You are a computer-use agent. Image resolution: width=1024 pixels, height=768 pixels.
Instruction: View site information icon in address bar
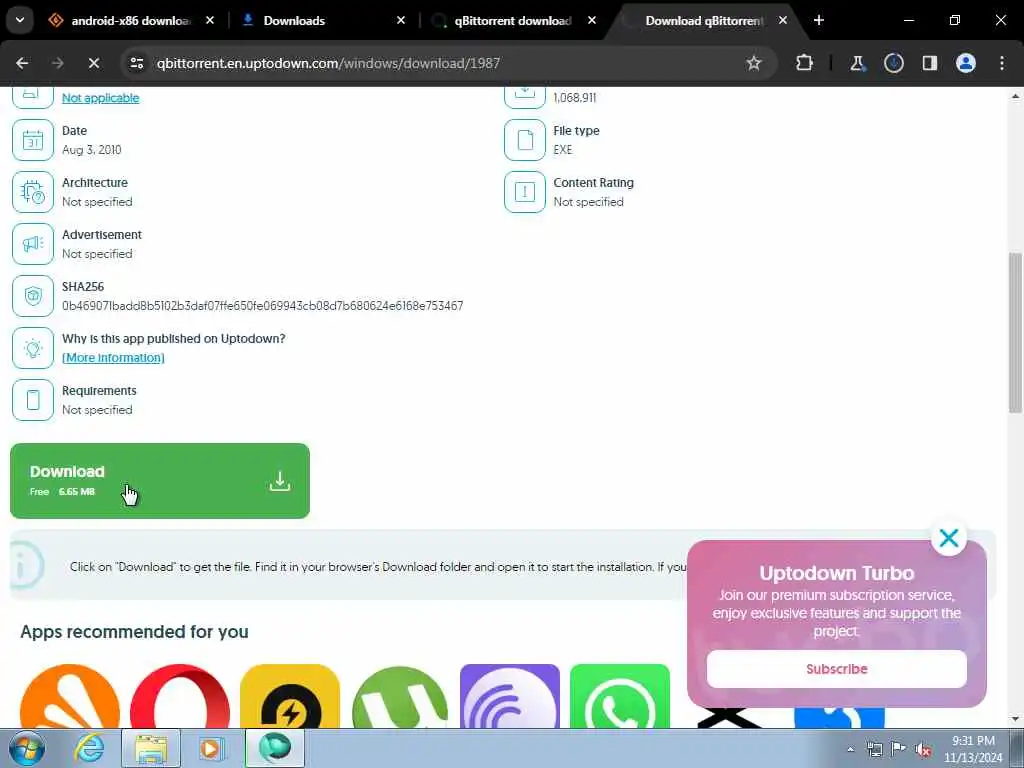(x=137, y=63)
